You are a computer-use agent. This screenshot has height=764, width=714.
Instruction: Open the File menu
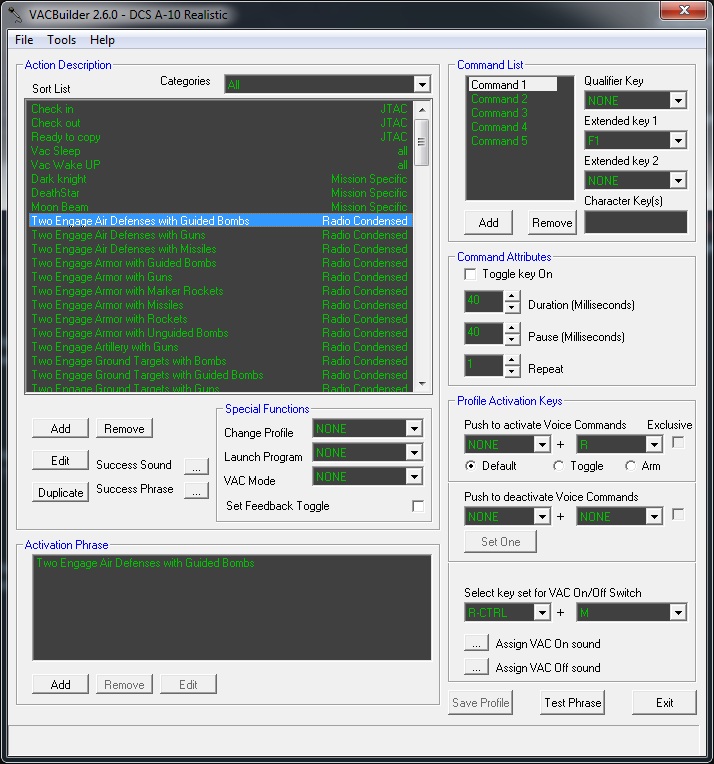click(24, 40)
